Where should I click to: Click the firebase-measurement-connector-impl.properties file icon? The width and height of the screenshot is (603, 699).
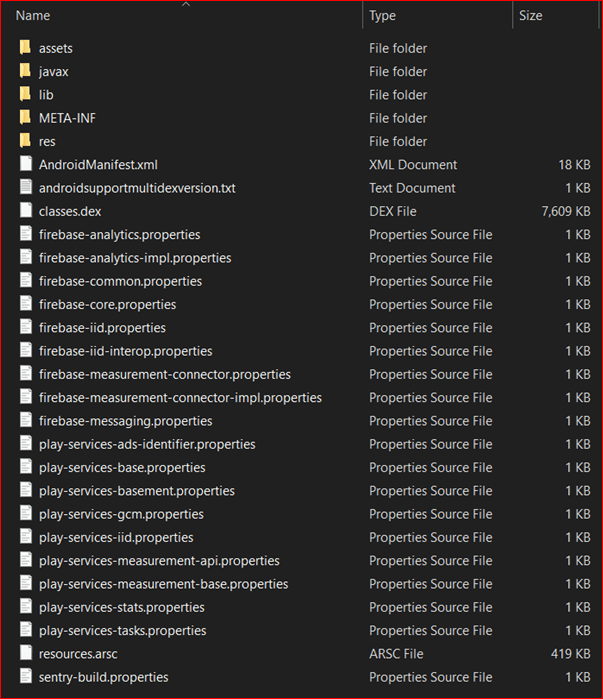[26, 396]
